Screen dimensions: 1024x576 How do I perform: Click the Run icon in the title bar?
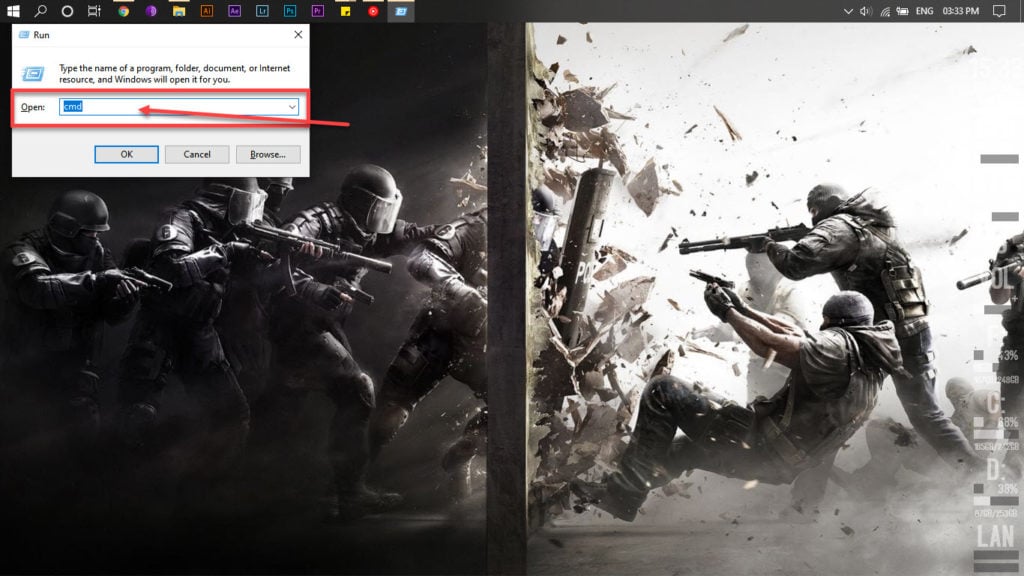(24, 35)
